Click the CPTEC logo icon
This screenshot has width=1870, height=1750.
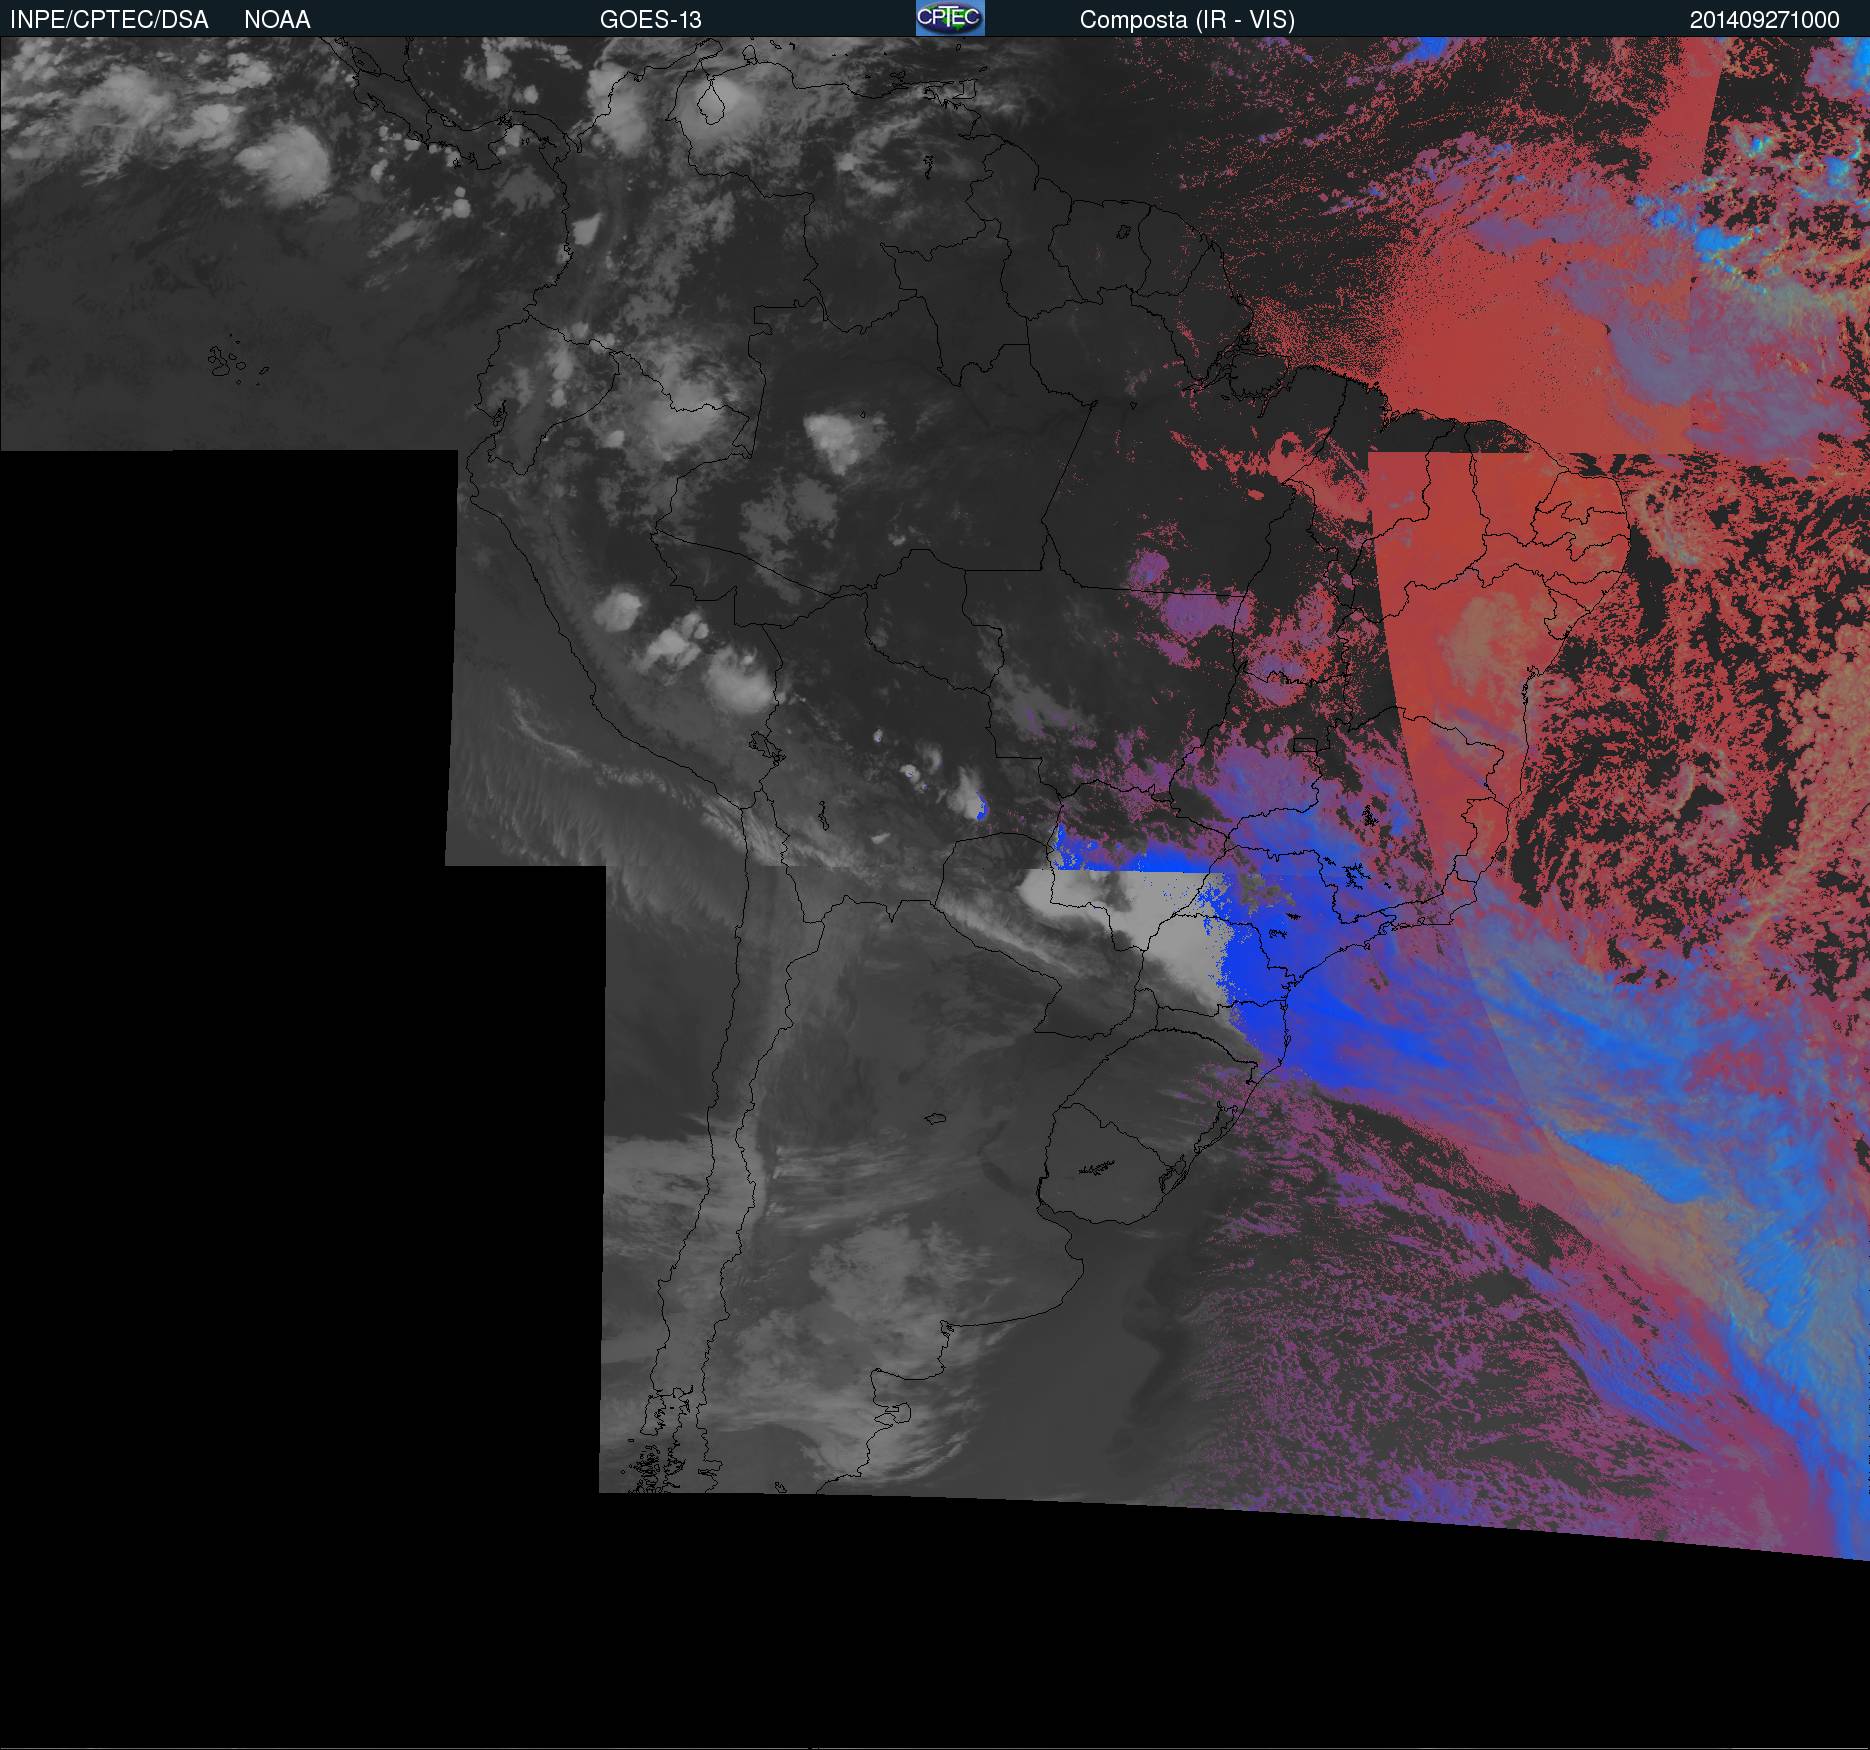[x=950, y=18]
